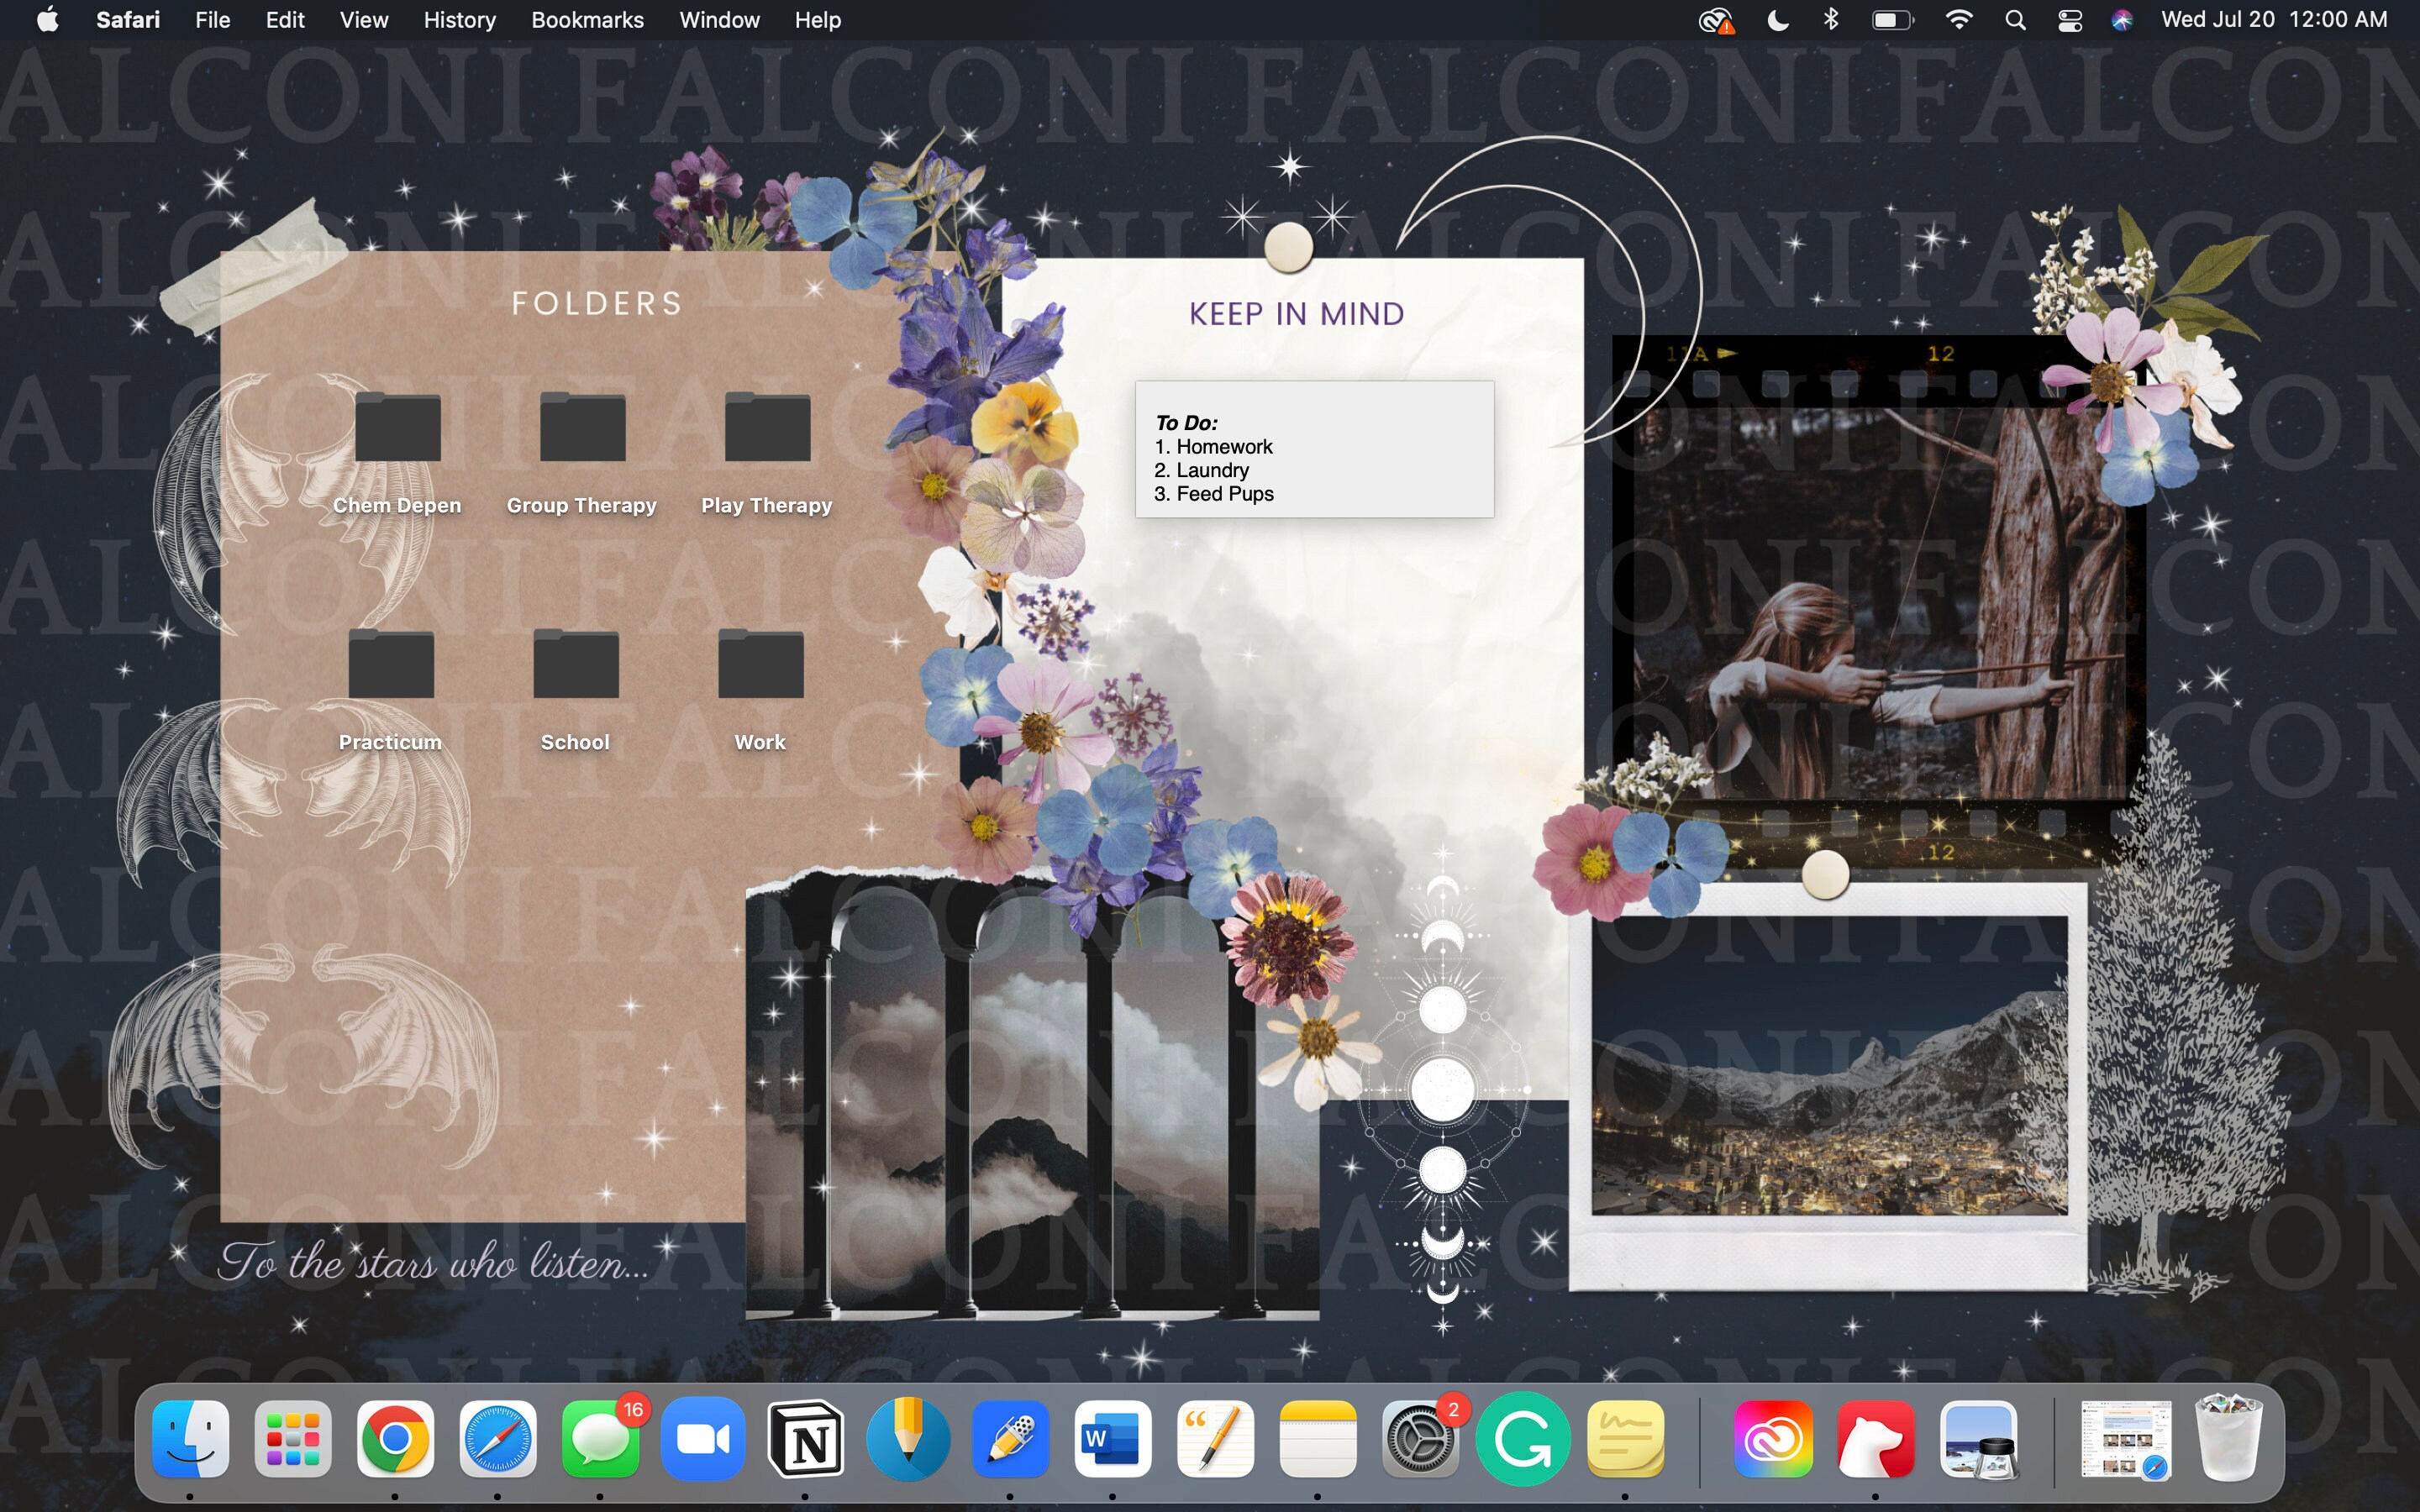Viewport: 2420px width, 1512px height.
Task: Open Notion from the Dock
Action: 807,1440
